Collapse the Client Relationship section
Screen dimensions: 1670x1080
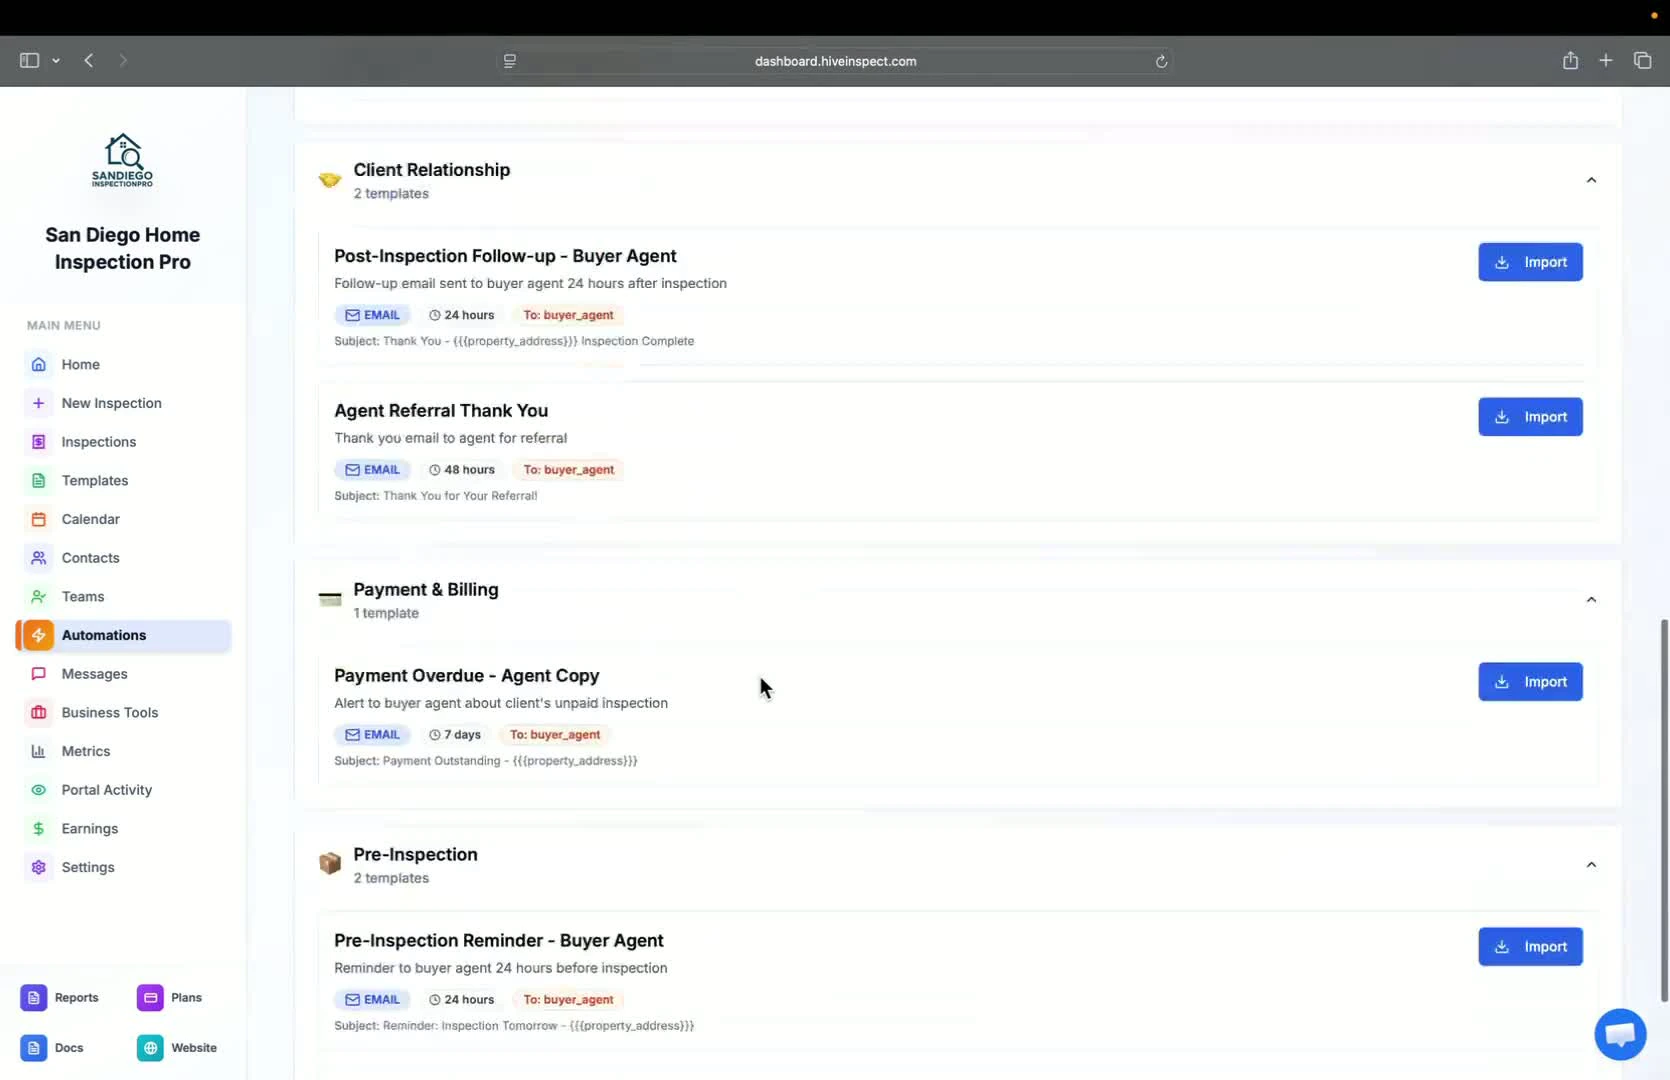click(1591, 180)
